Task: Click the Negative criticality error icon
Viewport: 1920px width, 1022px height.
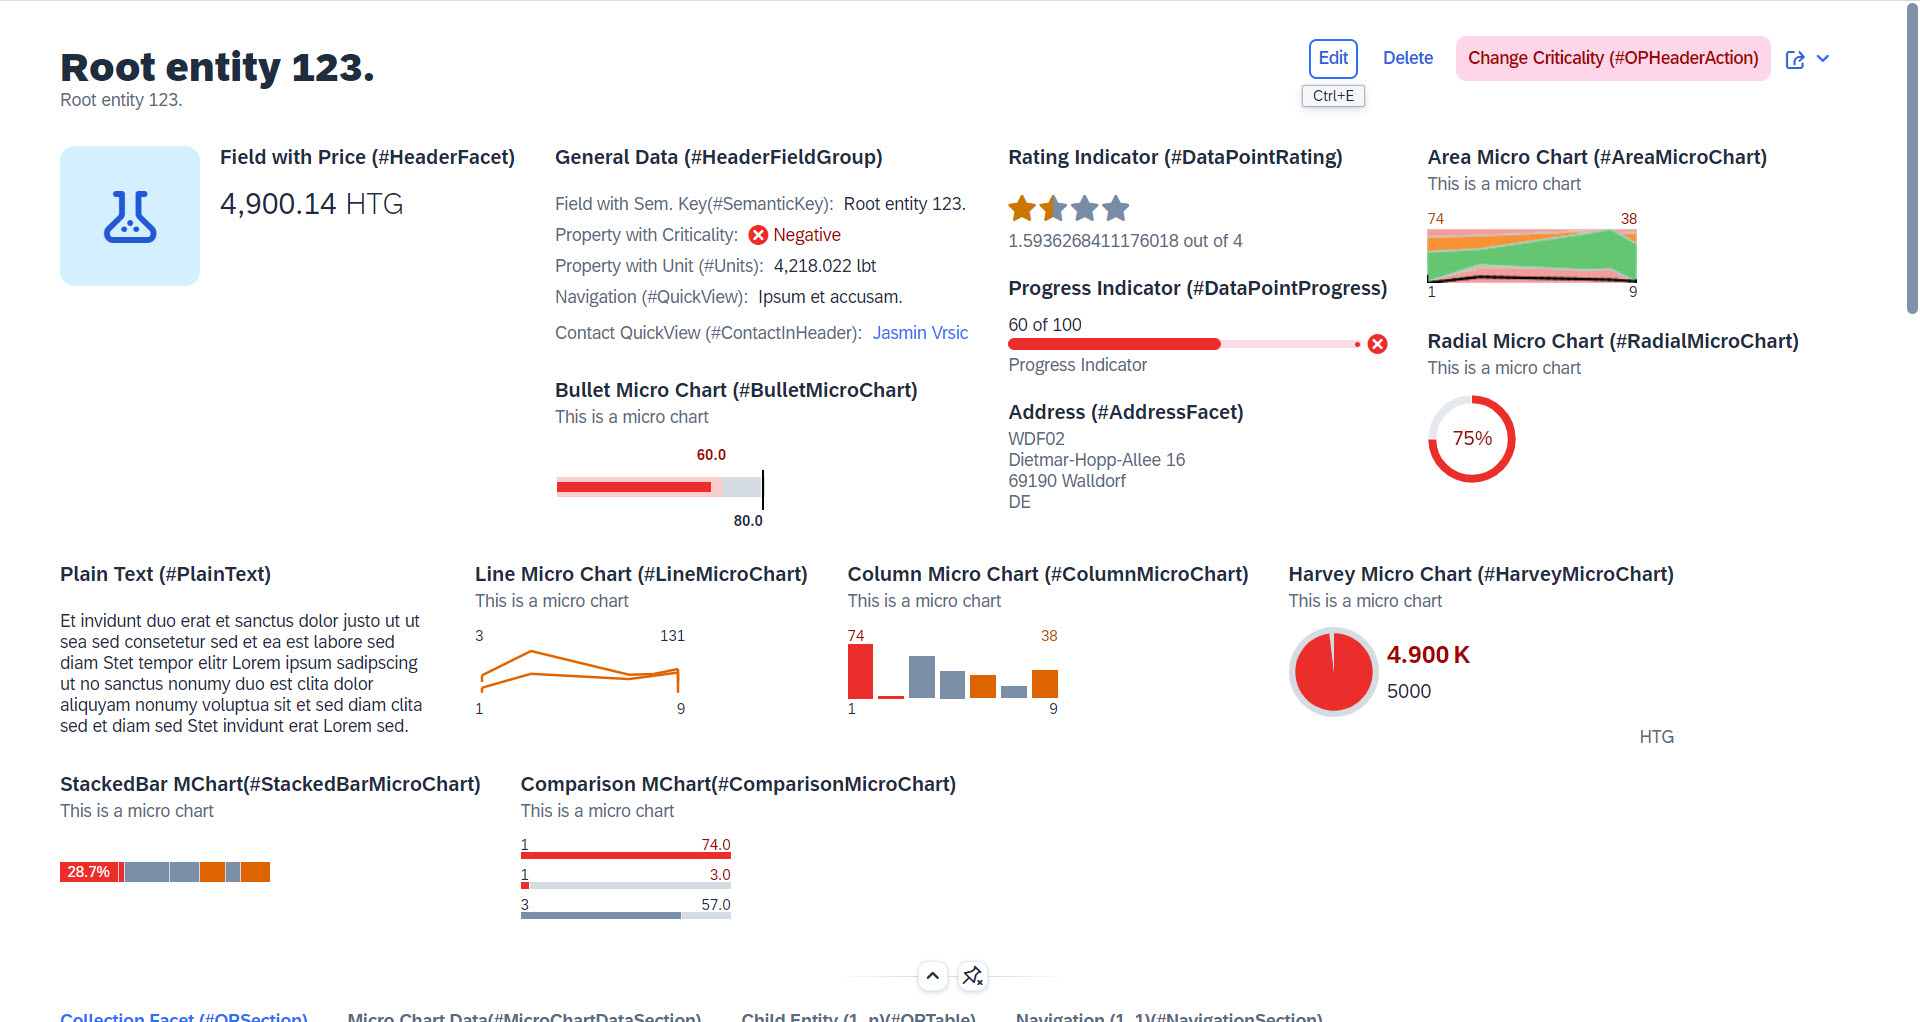Action: tap(758, 235)
